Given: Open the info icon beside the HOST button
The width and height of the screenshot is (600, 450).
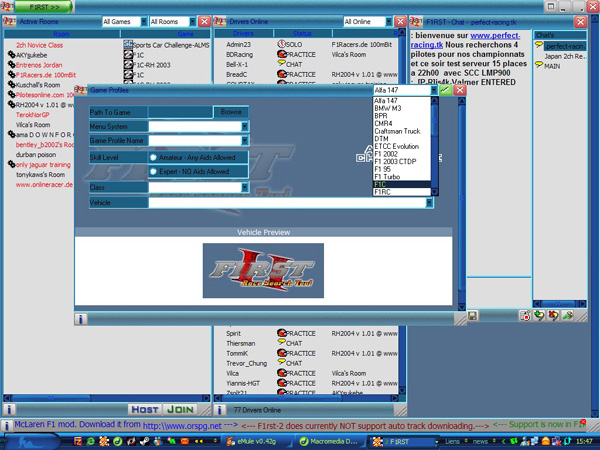Looking at the screenshot, I should coord(9,409).
